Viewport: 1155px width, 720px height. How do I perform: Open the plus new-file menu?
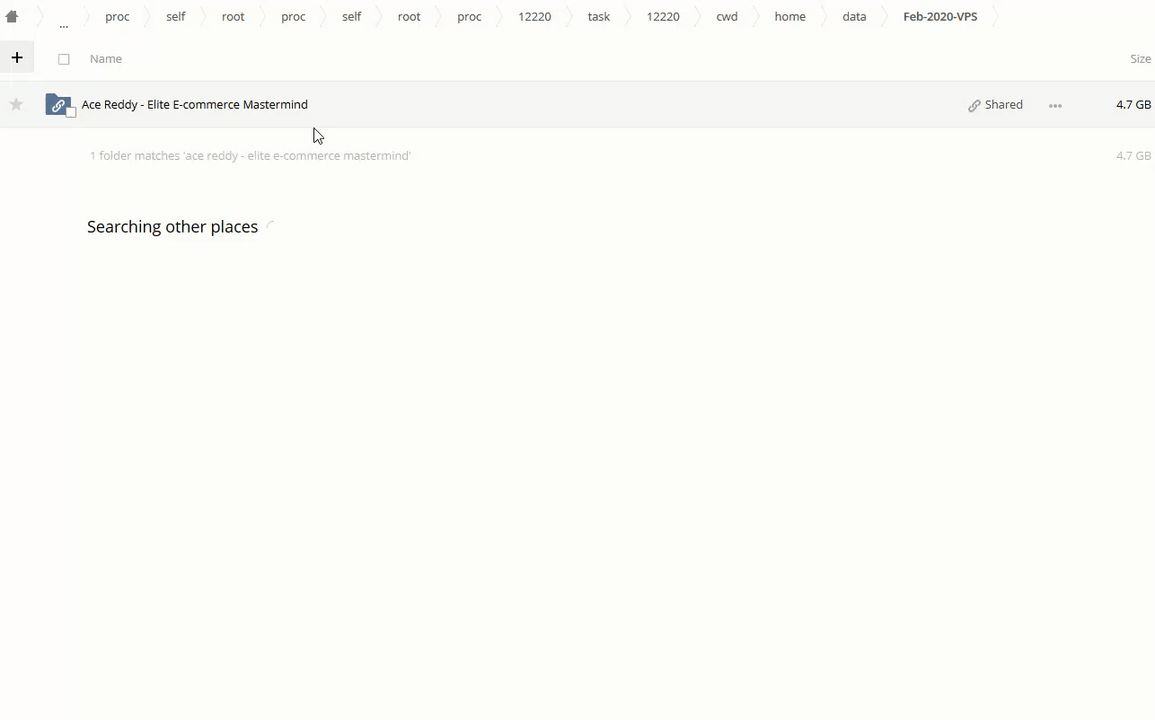[x=17, y=58]
